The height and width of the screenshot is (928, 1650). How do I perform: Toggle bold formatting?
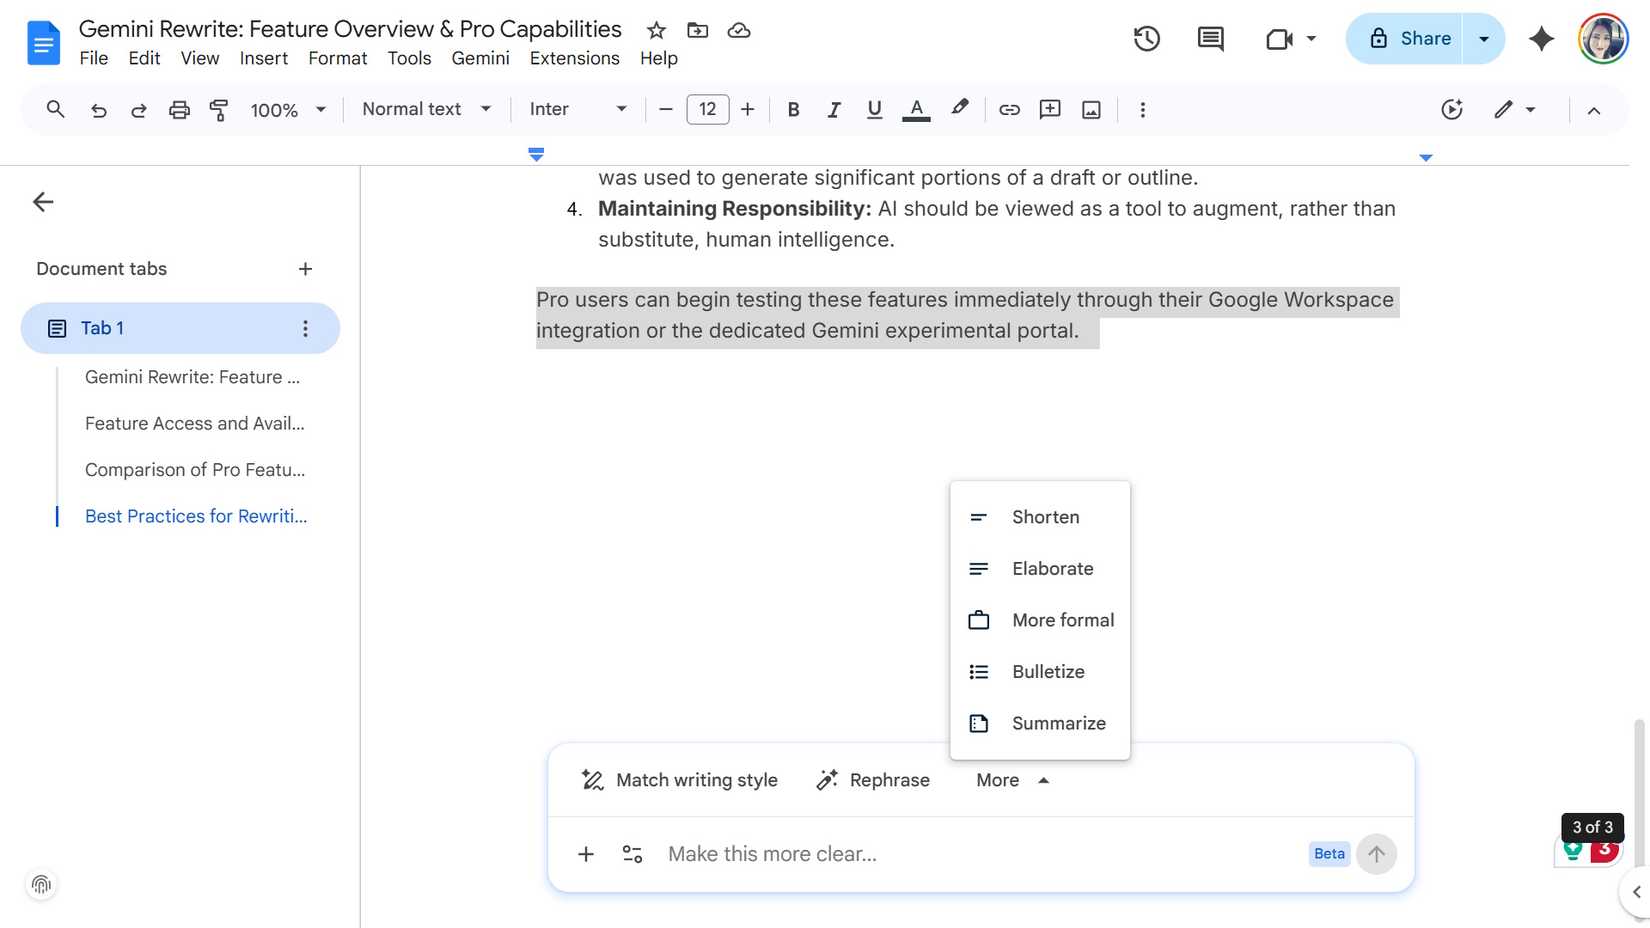coord(793,110)
